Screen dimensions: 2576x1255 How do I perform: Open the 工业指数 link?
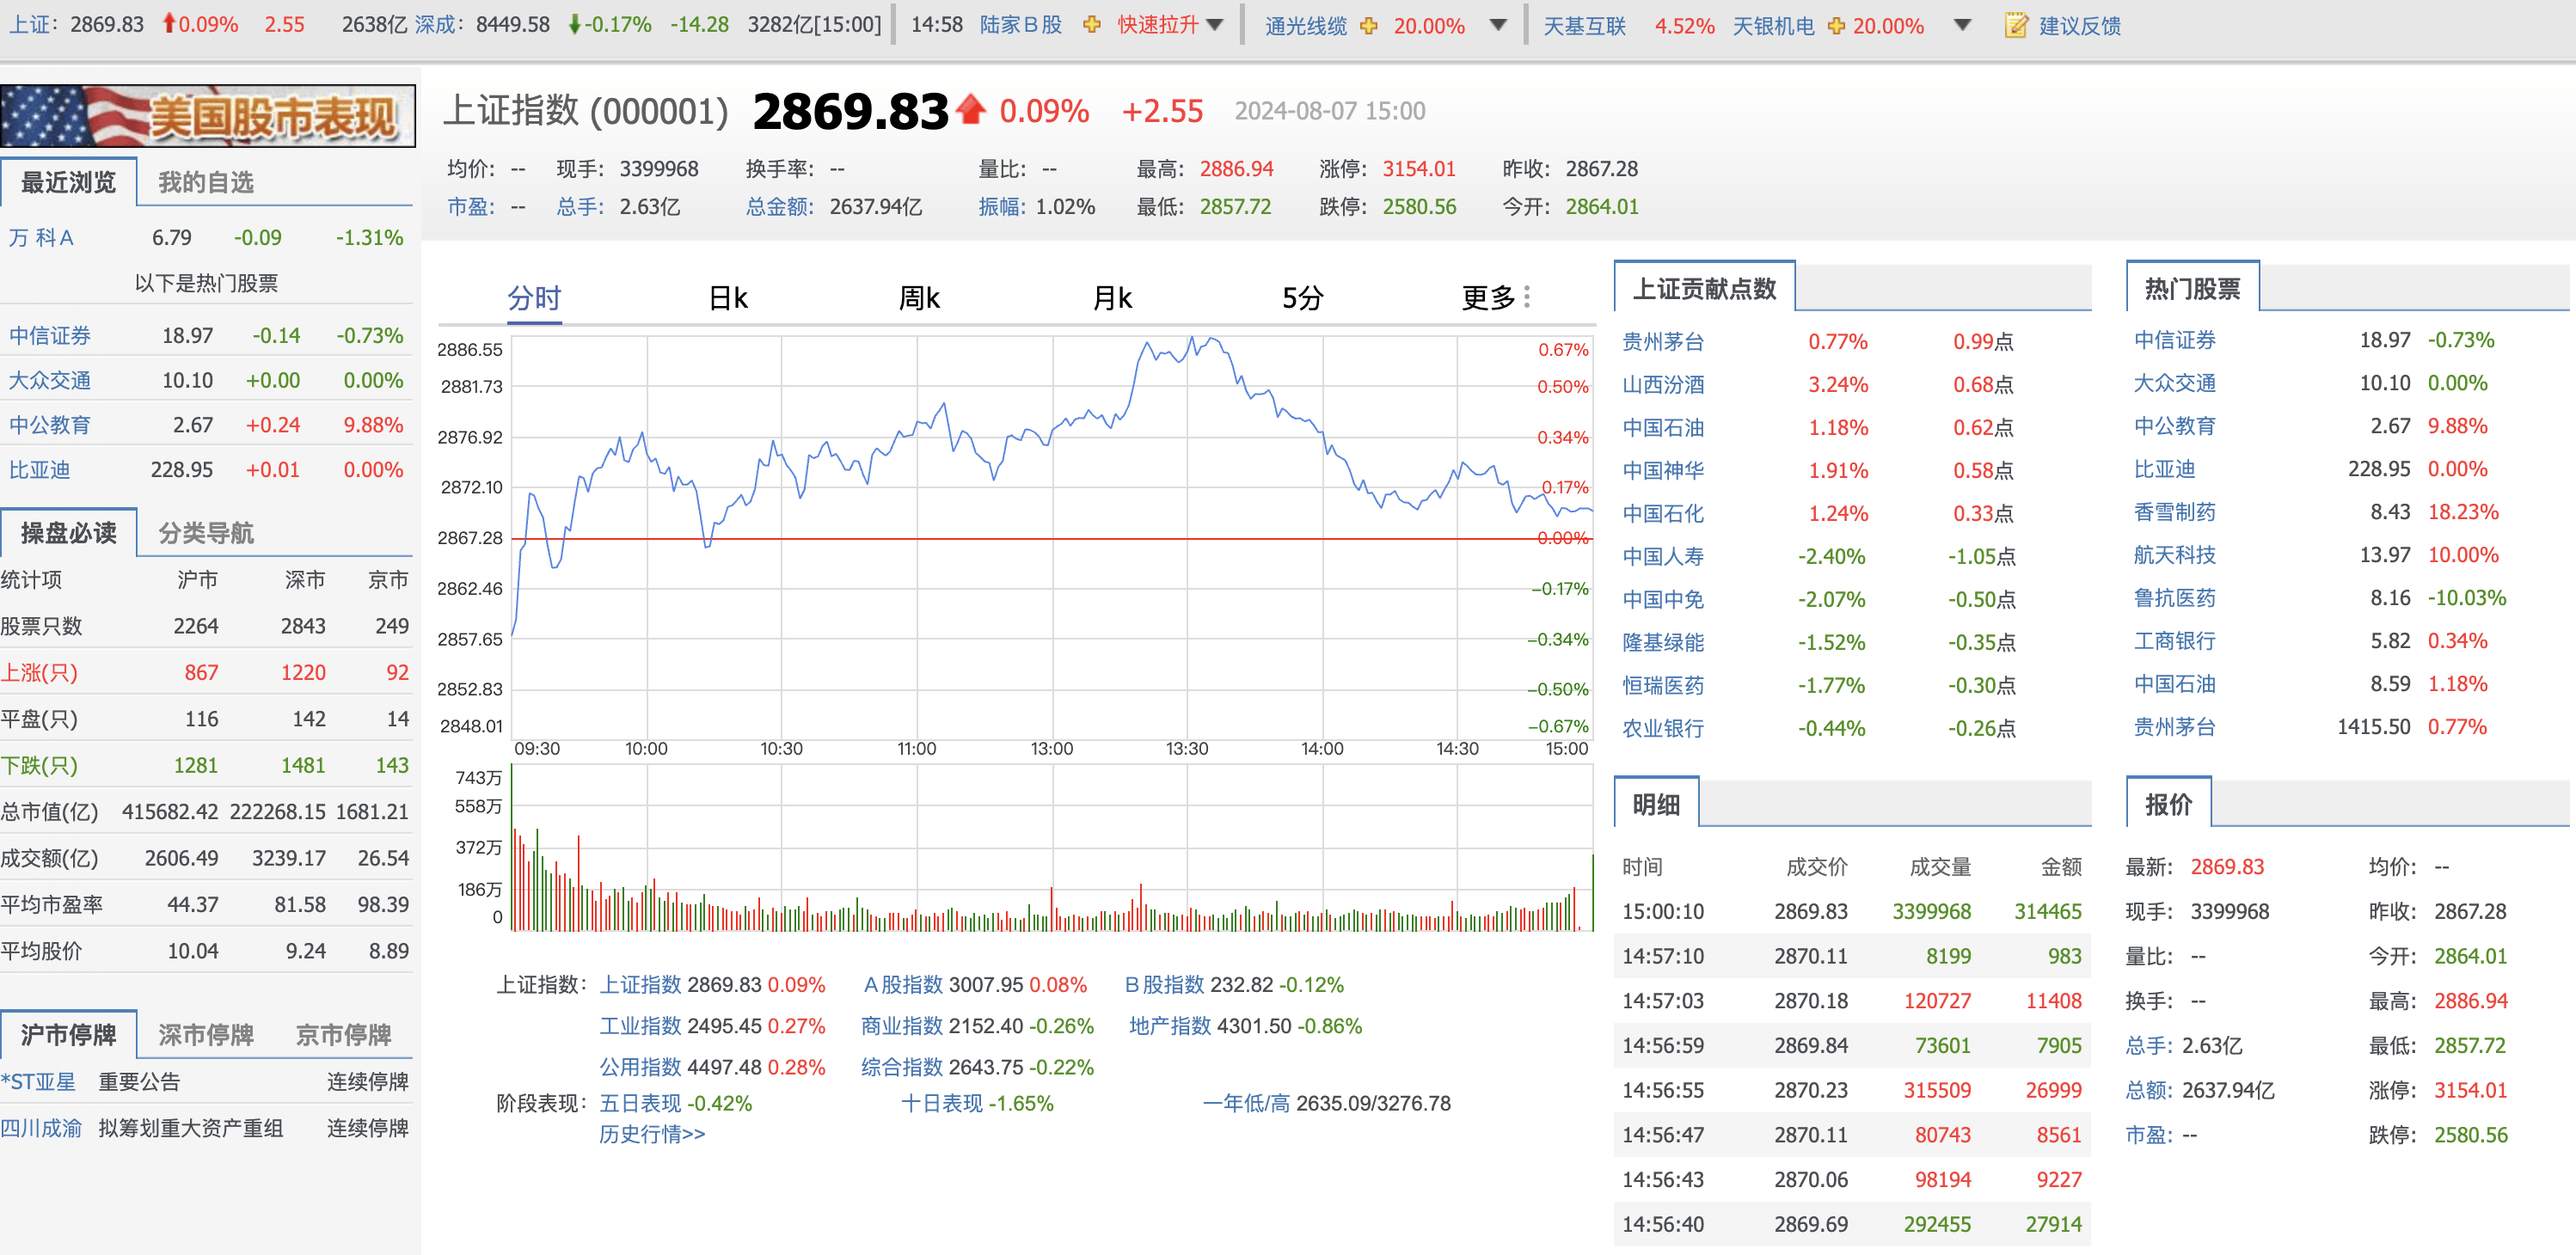click(640, 1026)
